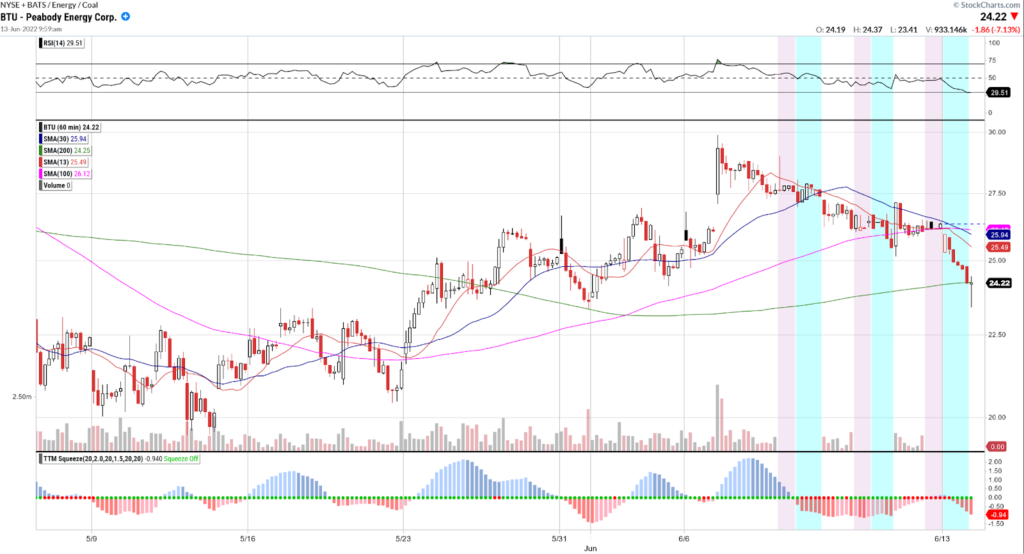The height and width of the screenshot is (554, 1024).
Task: Click the red down-arrow next to 24.22 price
Action: tap(1014, 16)
